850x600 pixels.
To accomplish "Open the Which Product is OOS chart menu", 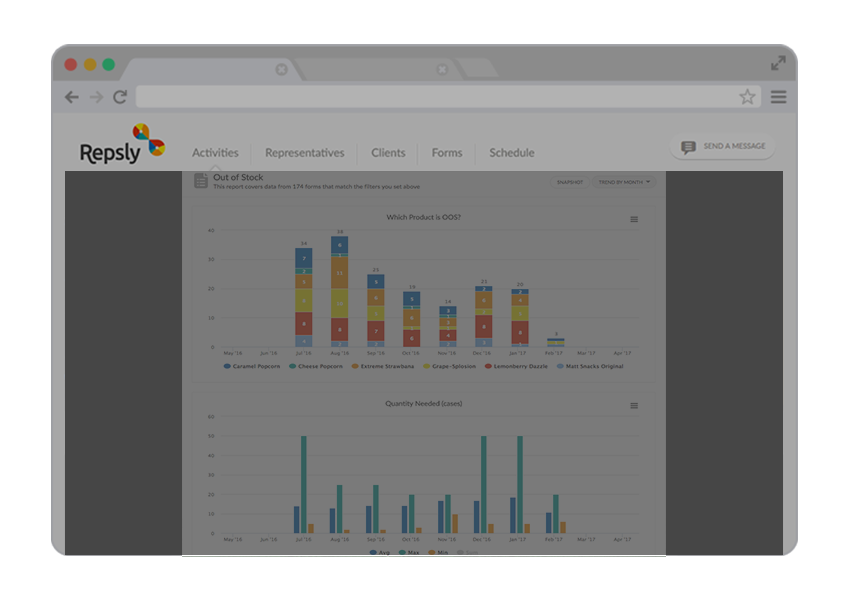I will 636,221.
